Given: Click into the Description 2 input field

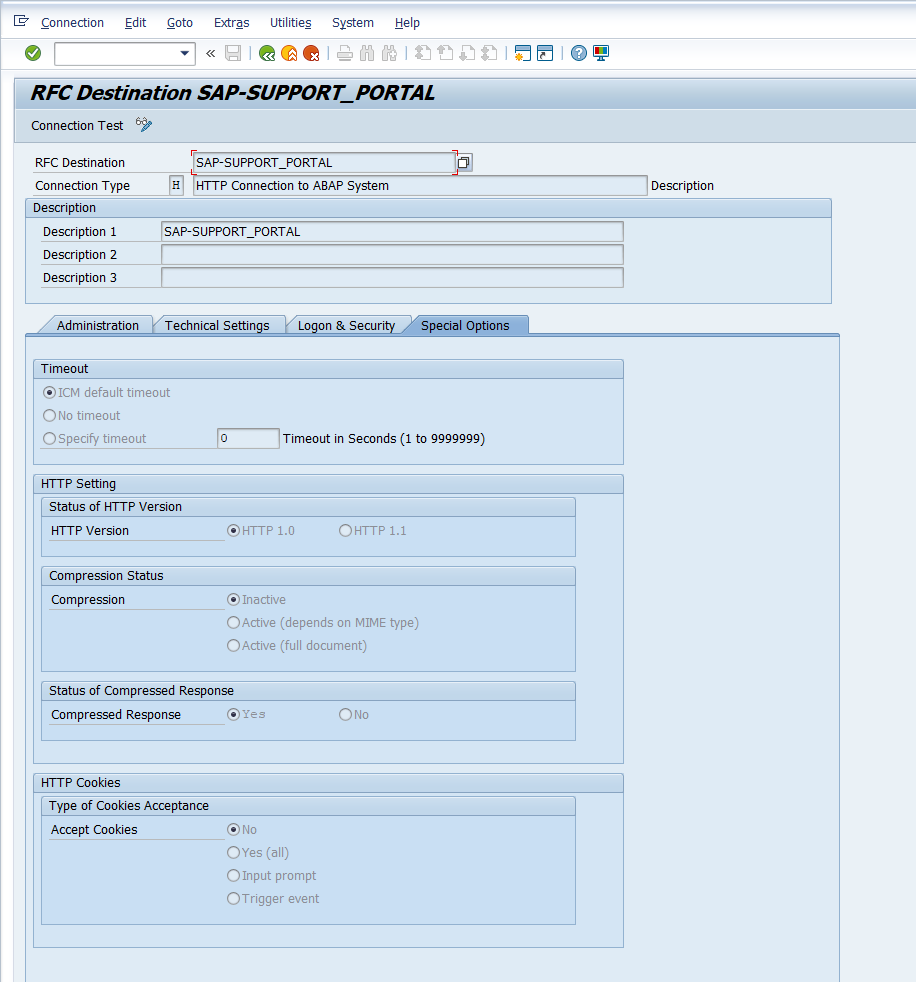Looking at the screenshot, I should point(392,255).
